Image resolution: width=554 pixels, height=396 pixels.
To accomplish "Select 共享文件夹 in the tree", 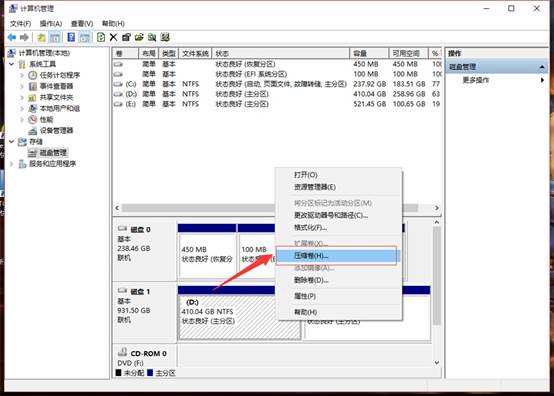I will tap(56, 97).
